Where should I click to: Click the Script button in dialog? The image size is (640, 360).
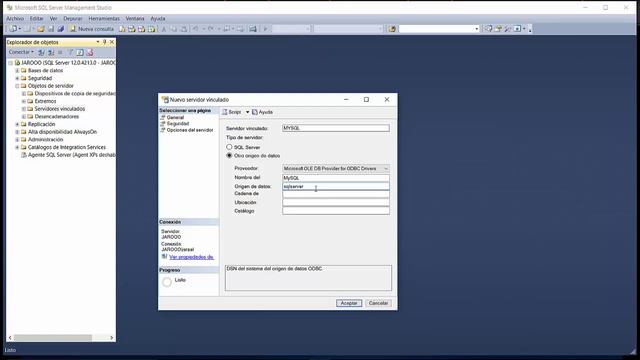coord(232,112)
